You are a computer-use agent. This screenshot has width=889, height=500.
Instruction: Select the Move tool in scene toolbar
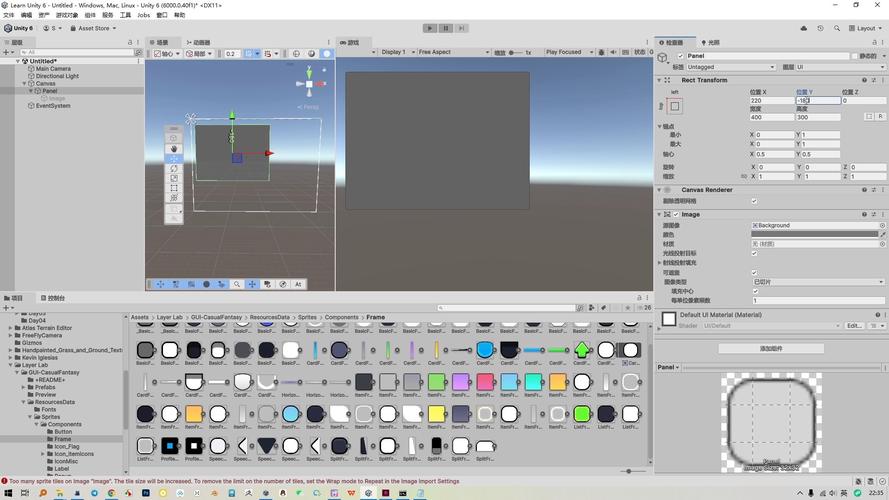tap(174, 159)
